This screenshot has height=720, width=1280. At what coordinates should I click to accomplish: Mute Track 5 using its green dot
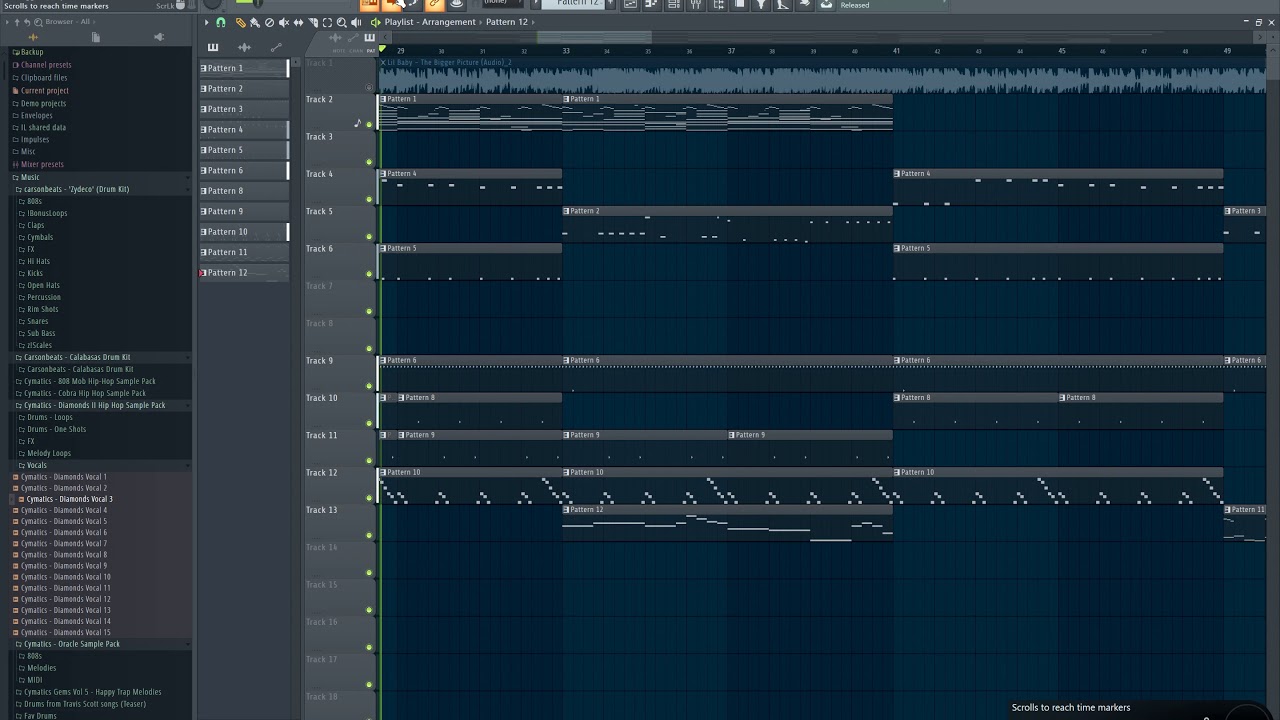tap(369, 237)
